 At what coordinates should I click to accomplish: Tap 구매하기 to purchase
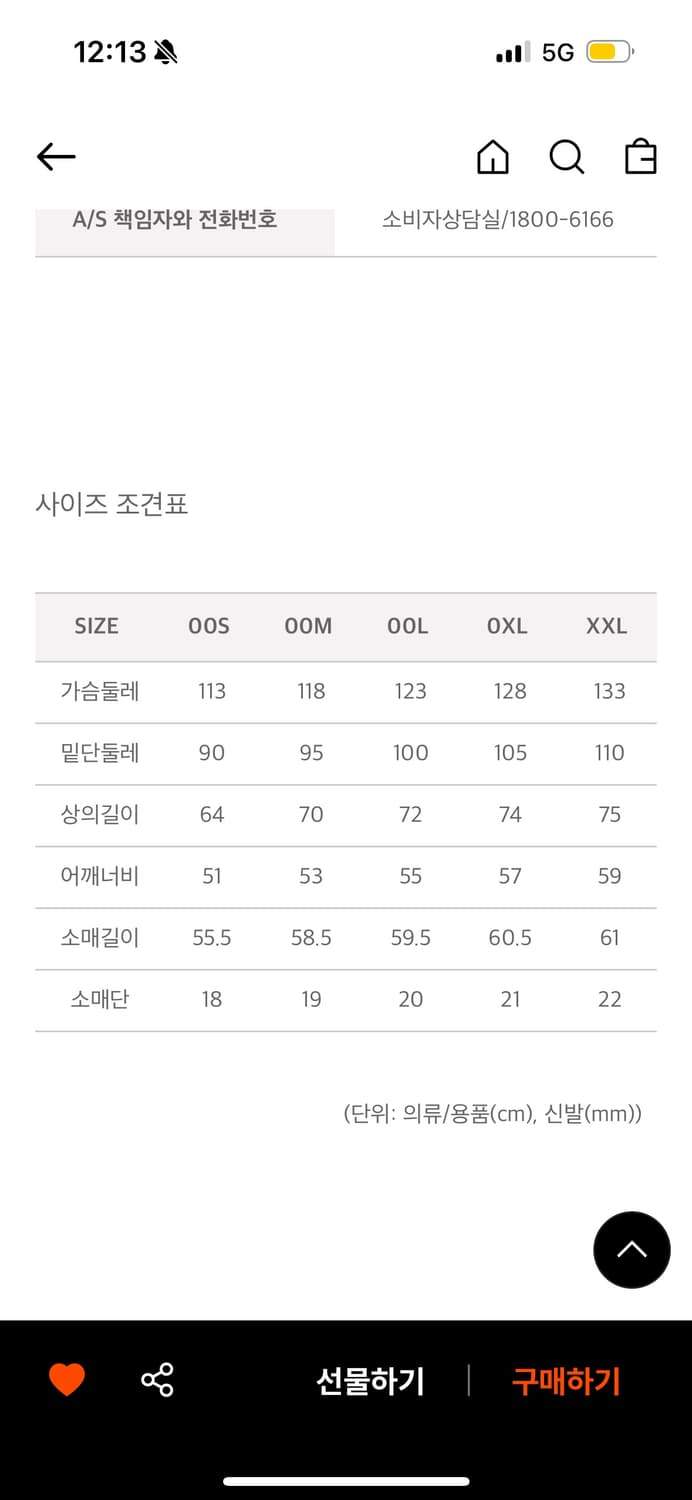pyautogui.click(x=565, y=1382)
